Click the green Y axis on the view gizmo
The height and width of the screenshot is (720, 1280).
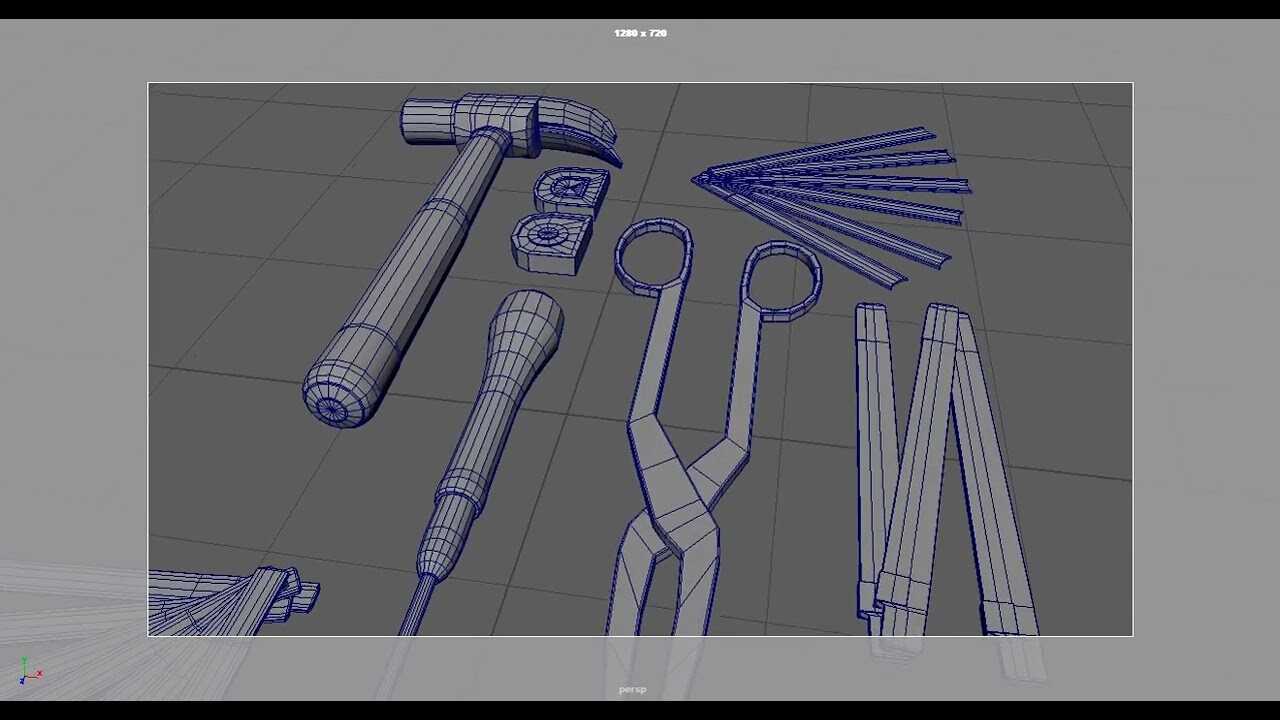(24, 660)
